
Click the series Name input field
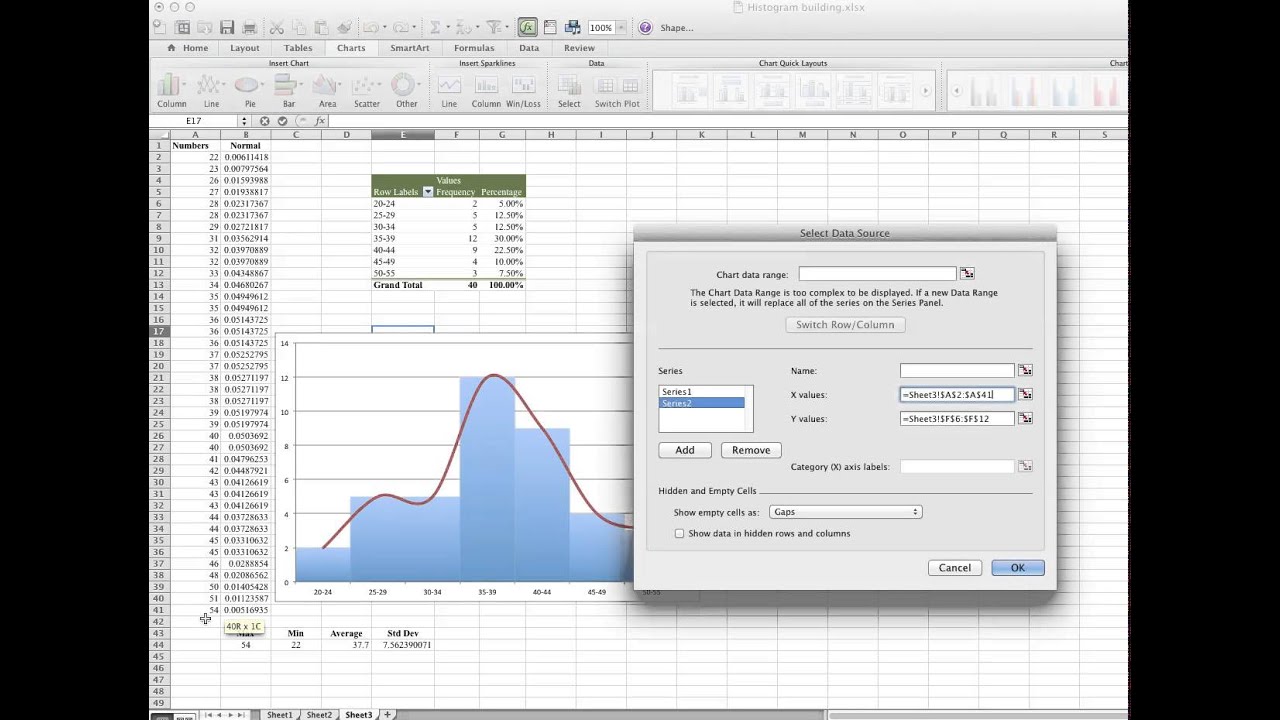pyautogui.click(x=957, y=371)
